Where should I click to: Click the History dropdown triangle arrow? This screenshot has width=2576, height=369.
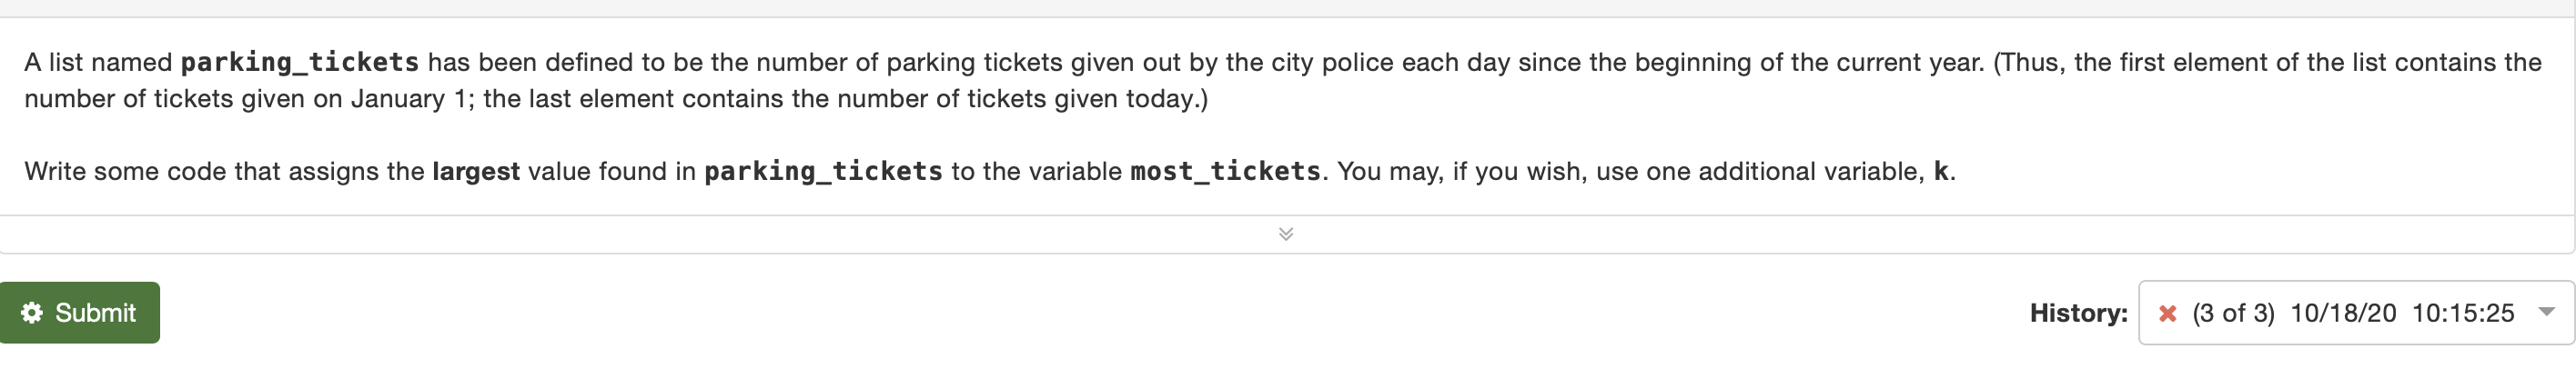(x=2547, y=312)
